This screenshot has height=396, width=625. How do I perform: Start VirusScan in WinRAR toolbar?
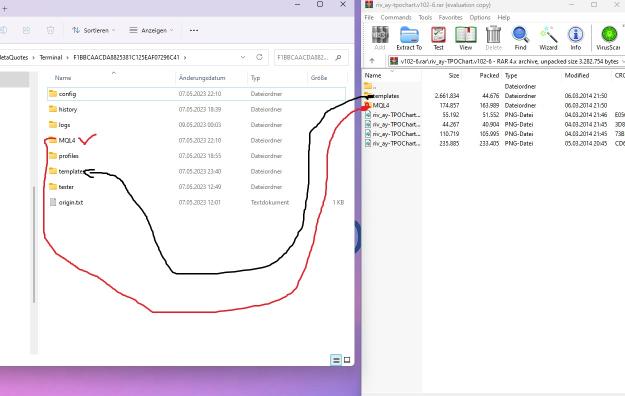click(608, 38)
